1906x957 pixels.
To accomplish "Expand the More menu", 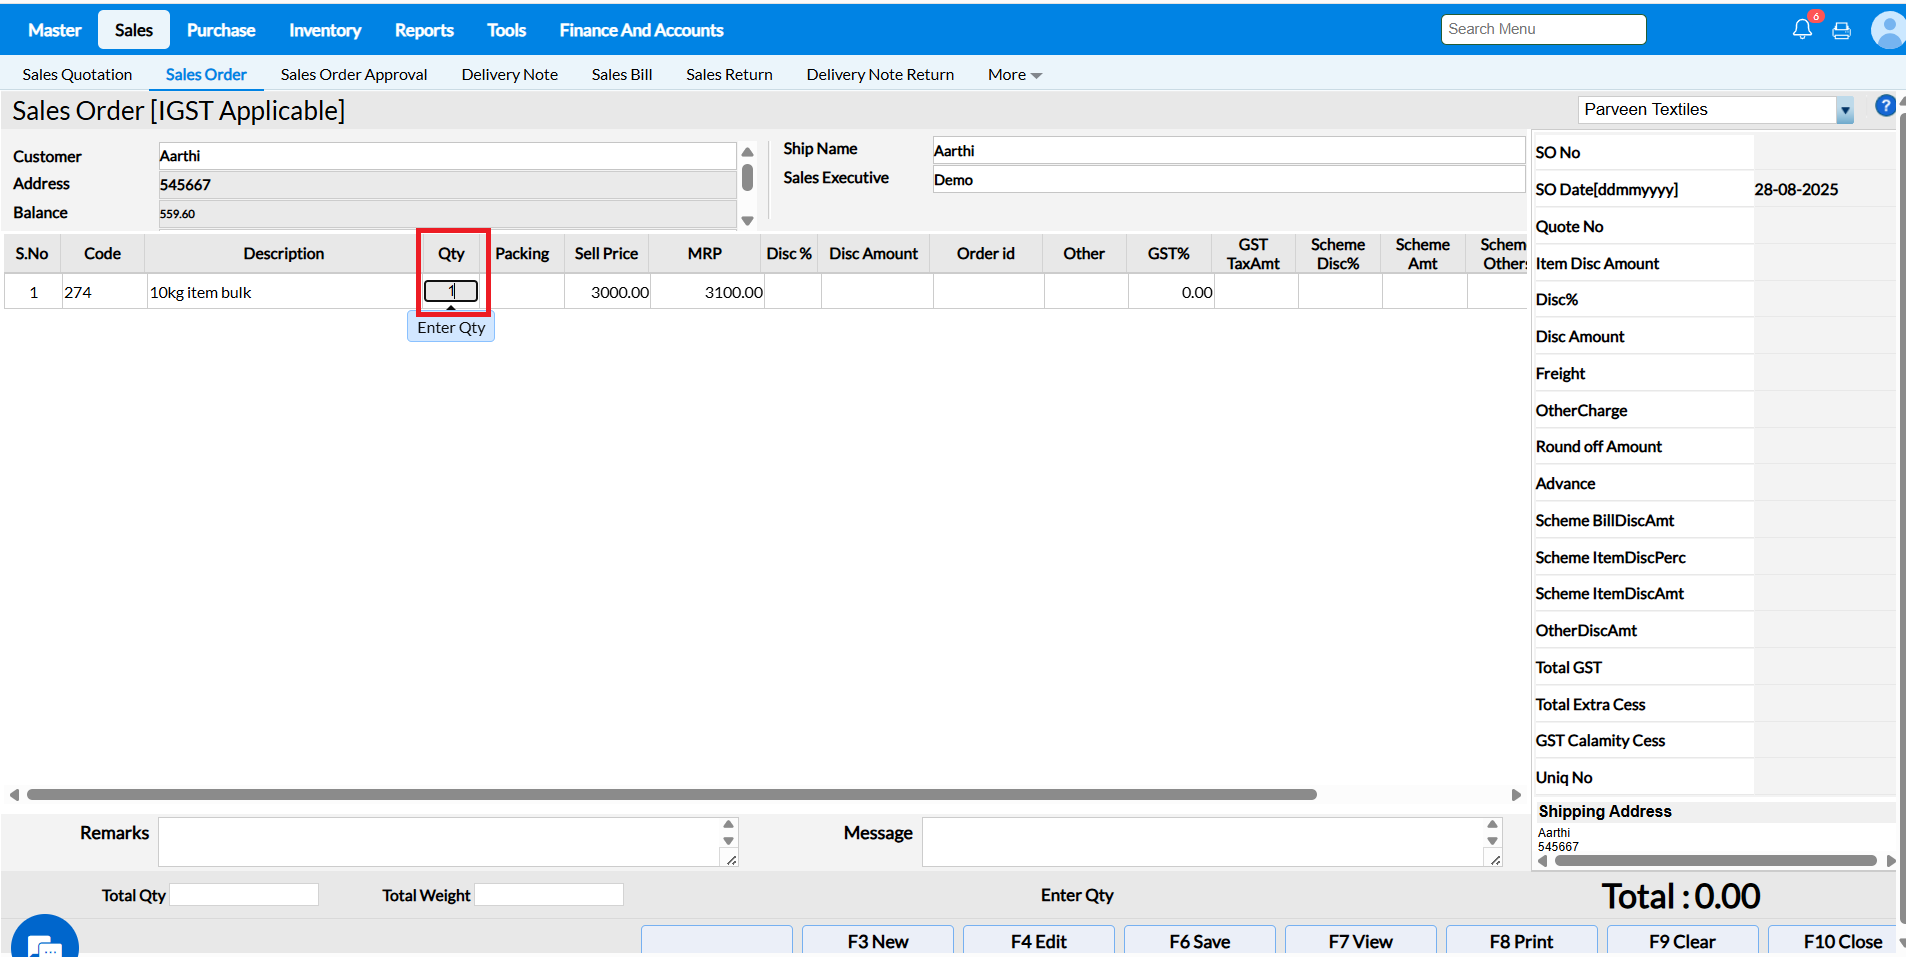I will click(x=1014, y=75).
